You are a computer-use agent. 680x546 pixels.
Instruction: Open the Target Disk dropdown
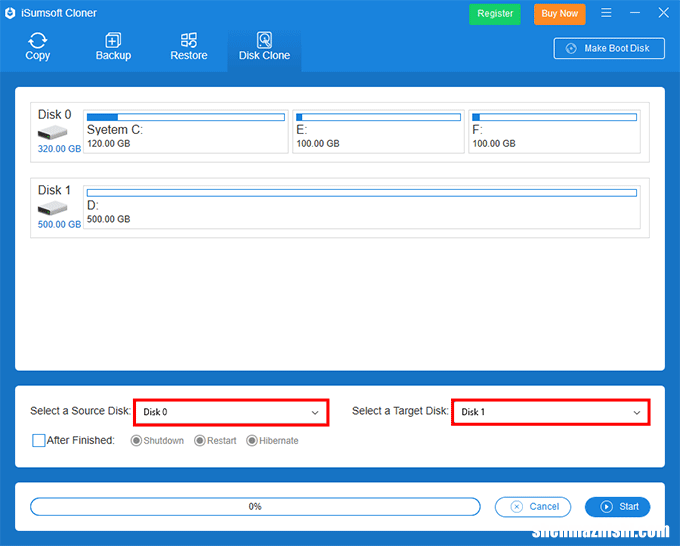tap(551, 412)
